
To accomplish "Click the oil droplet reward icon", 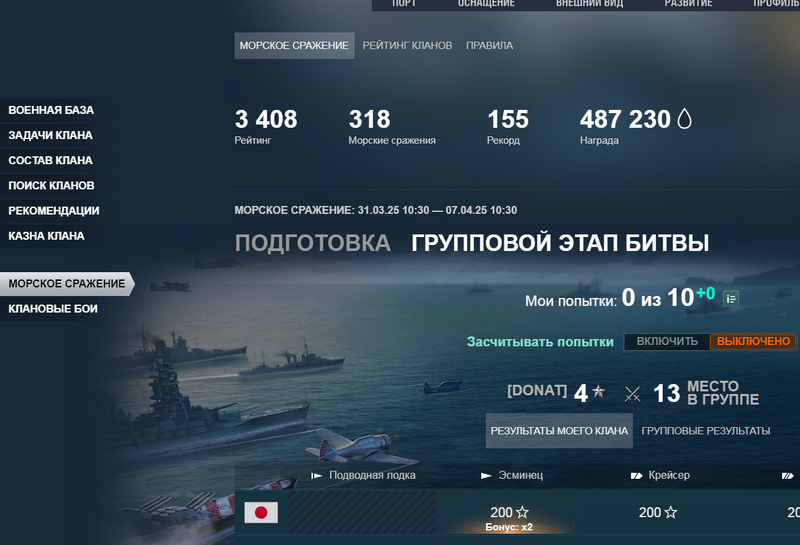I will tap(684, 119).
